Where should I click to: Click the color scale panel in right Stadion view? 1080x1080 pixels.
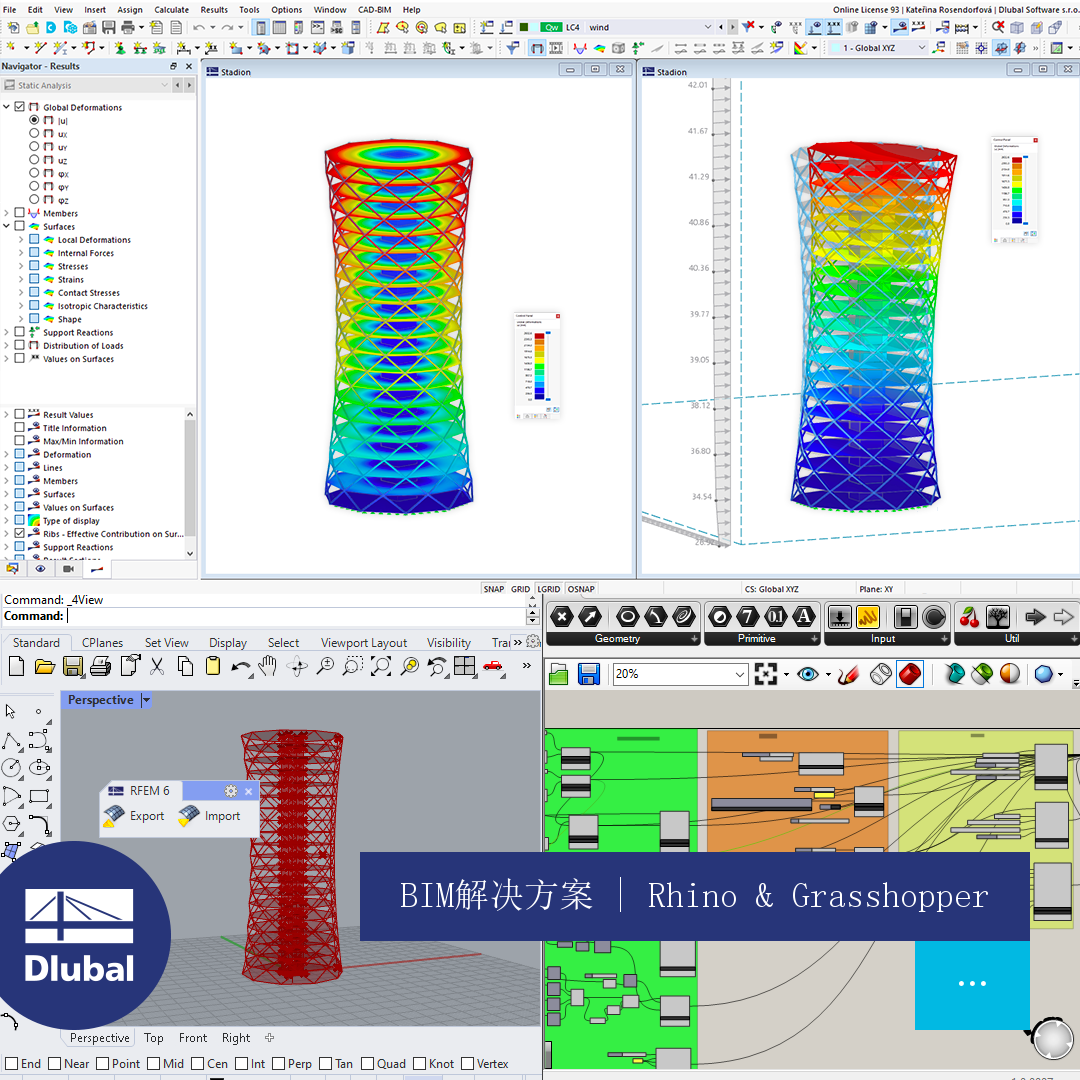(x=1015, y=190)
